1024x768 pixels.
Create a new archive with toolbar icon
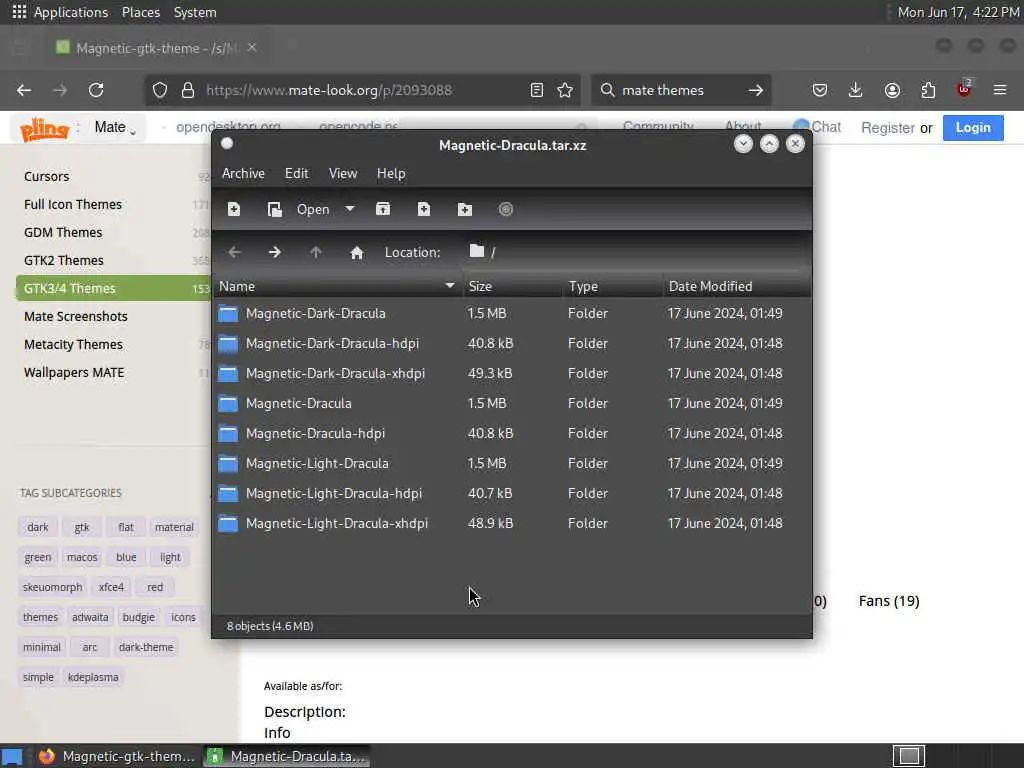click(x=234, y=209)
